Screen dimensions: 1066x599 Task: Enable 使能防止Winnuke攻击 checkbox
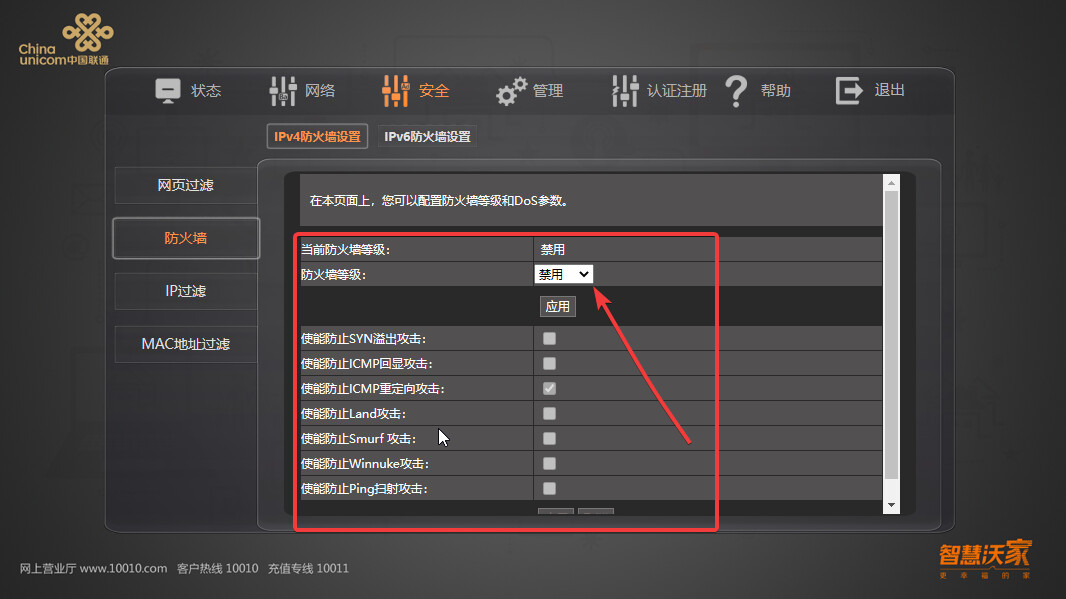pos(549,464)
